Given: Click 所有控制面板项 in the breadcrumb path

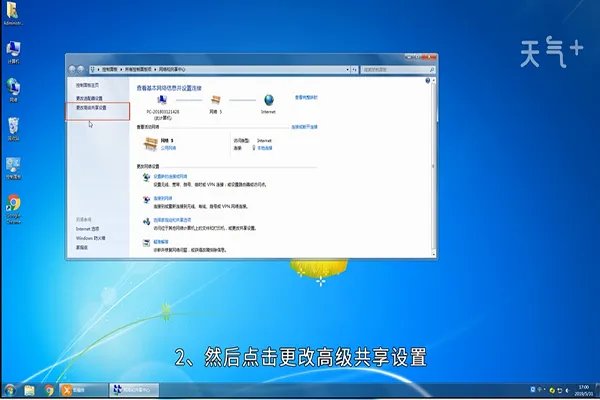Looking at the screenshot, I should click(138, 70).
